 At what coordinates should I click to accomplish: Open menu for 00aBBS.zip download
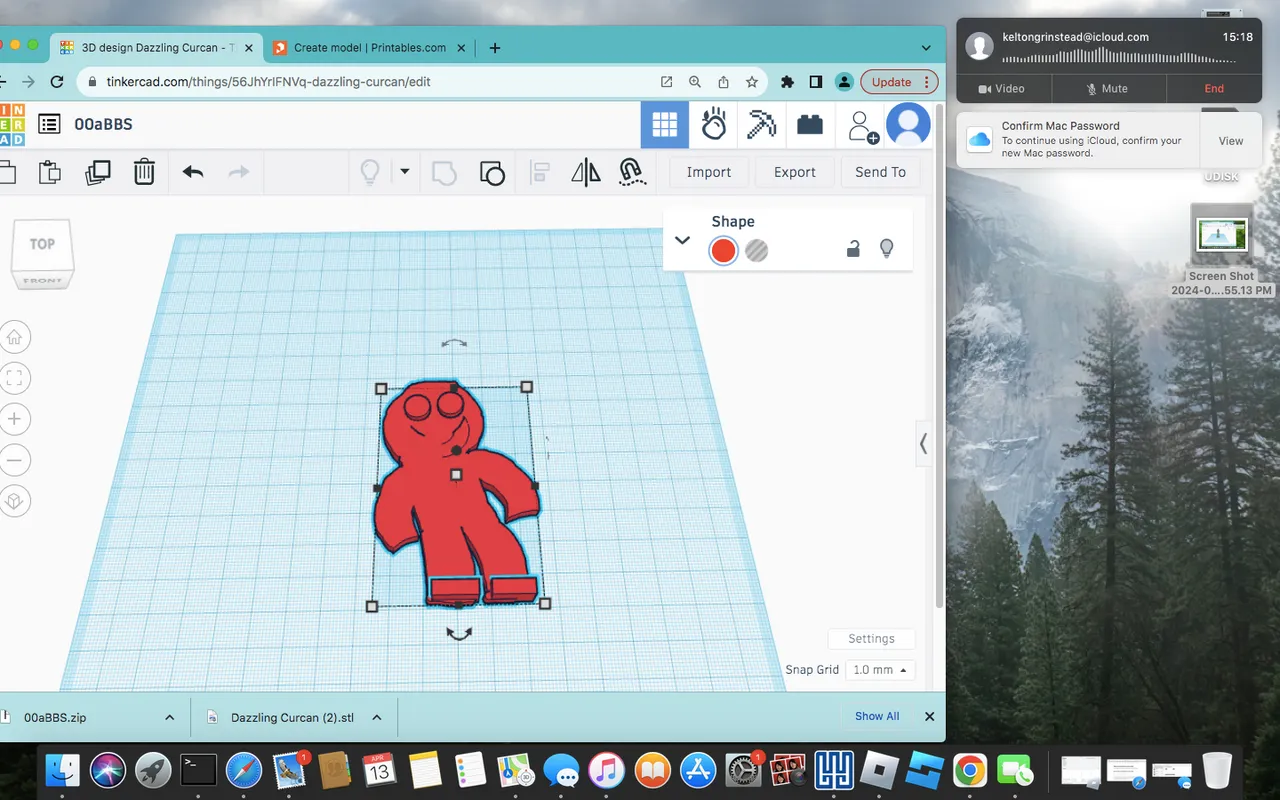click(x=169, y=717)
